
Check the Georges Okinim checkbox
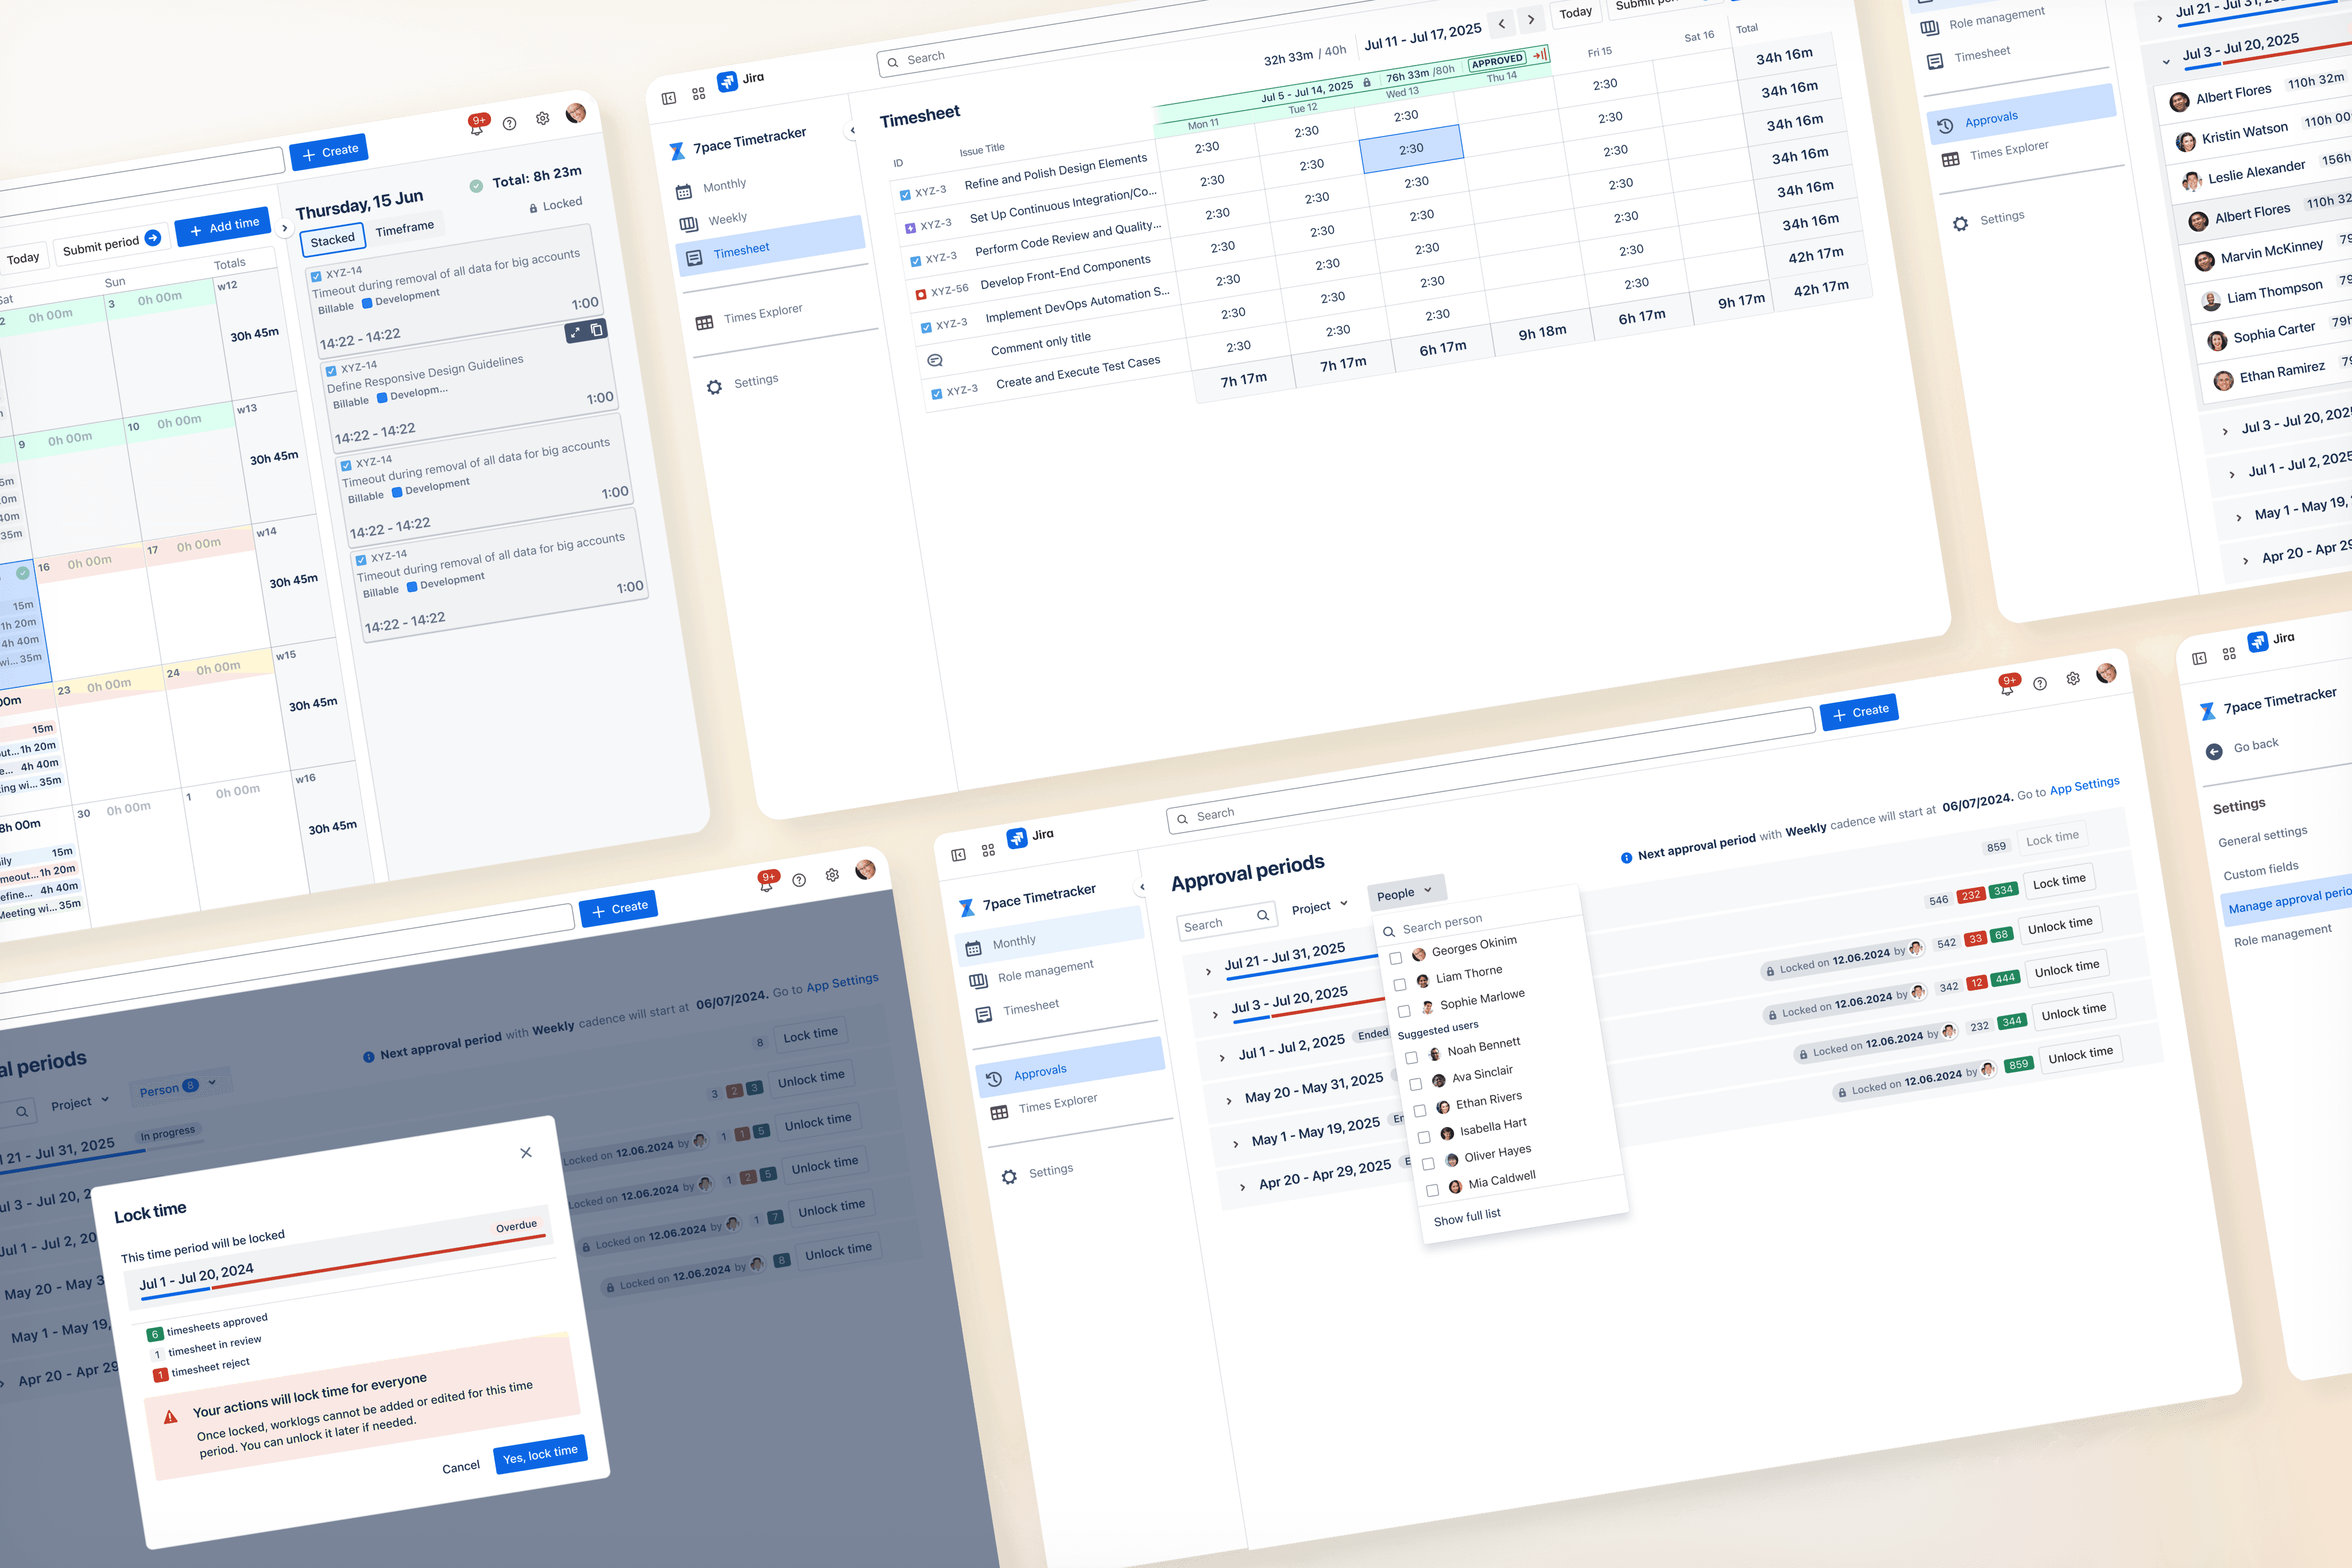click(1396, 958)
